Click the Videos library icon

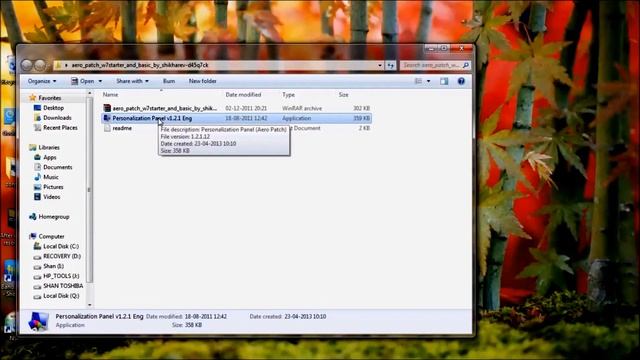point(38,197)
